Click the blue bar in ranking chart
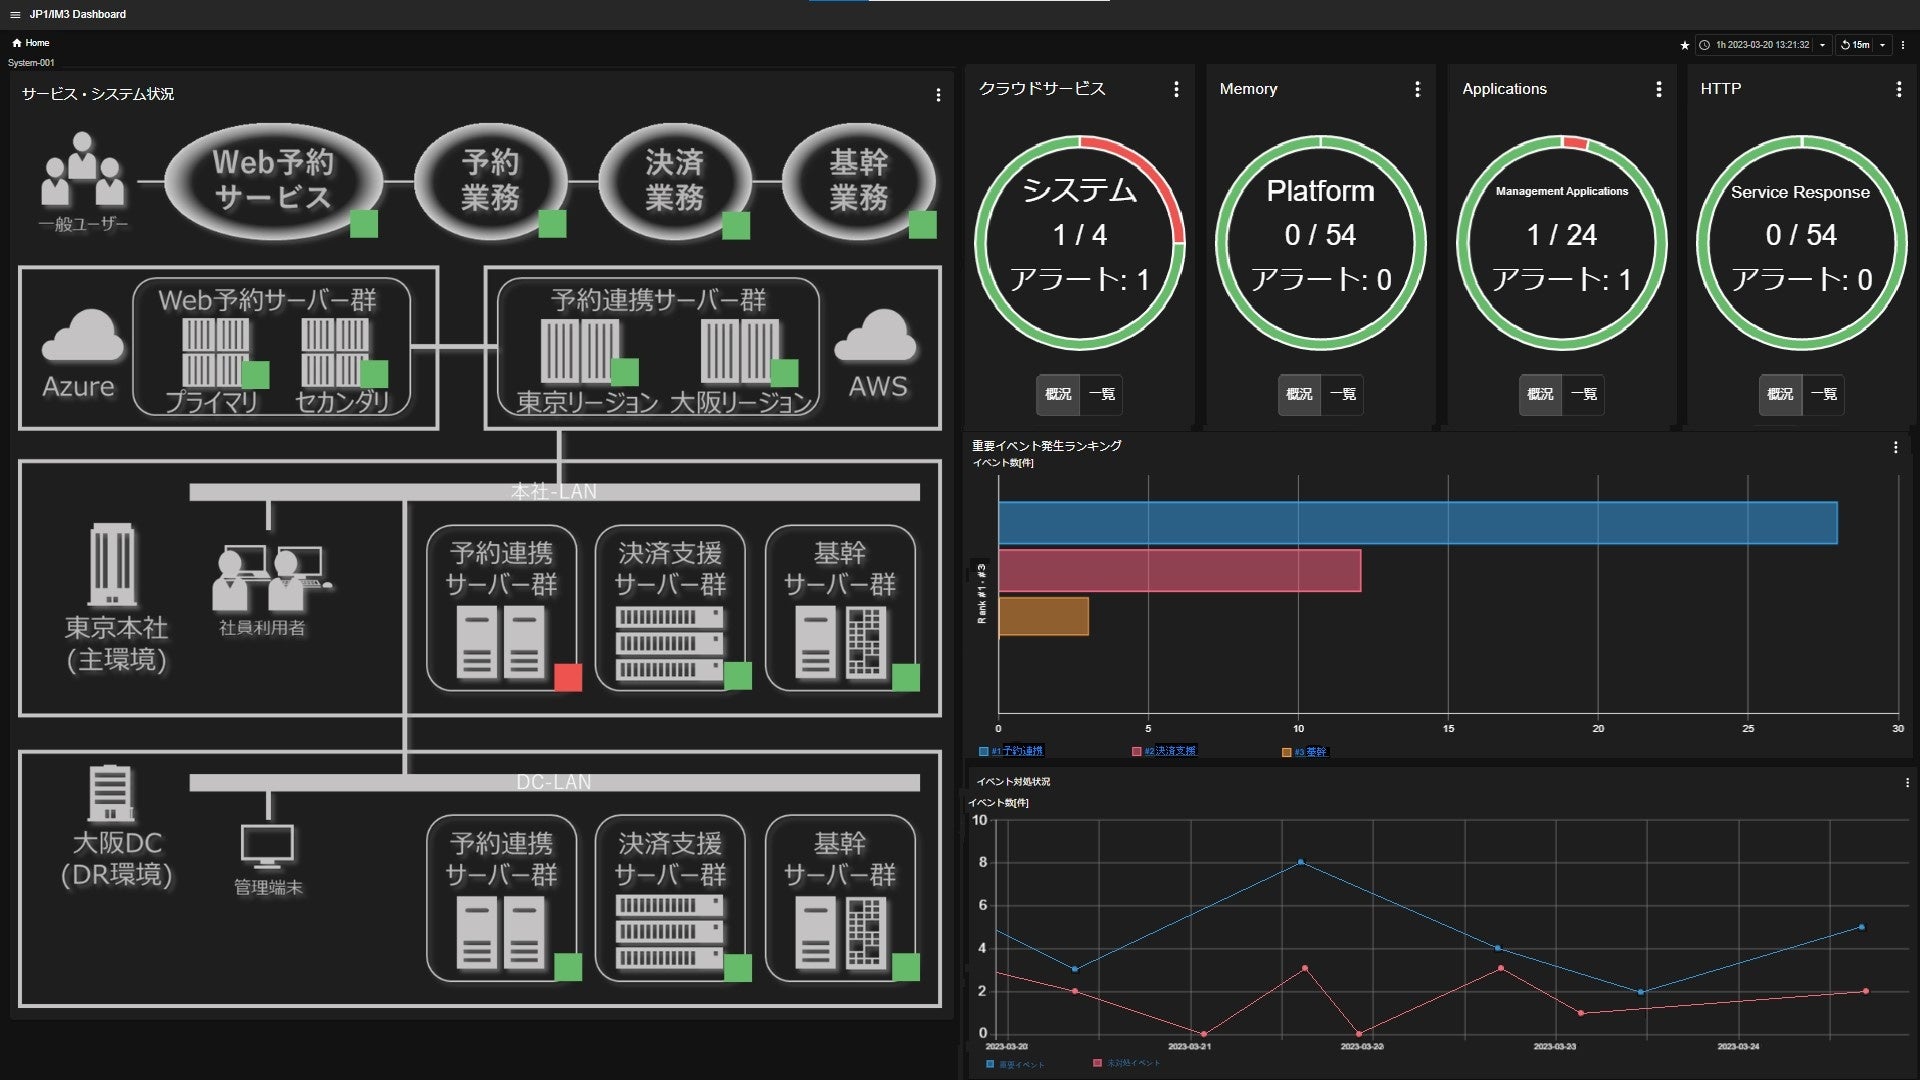Image resolution: width=1920 pixels, height=1080 pixels. (x=1417, y=523)
